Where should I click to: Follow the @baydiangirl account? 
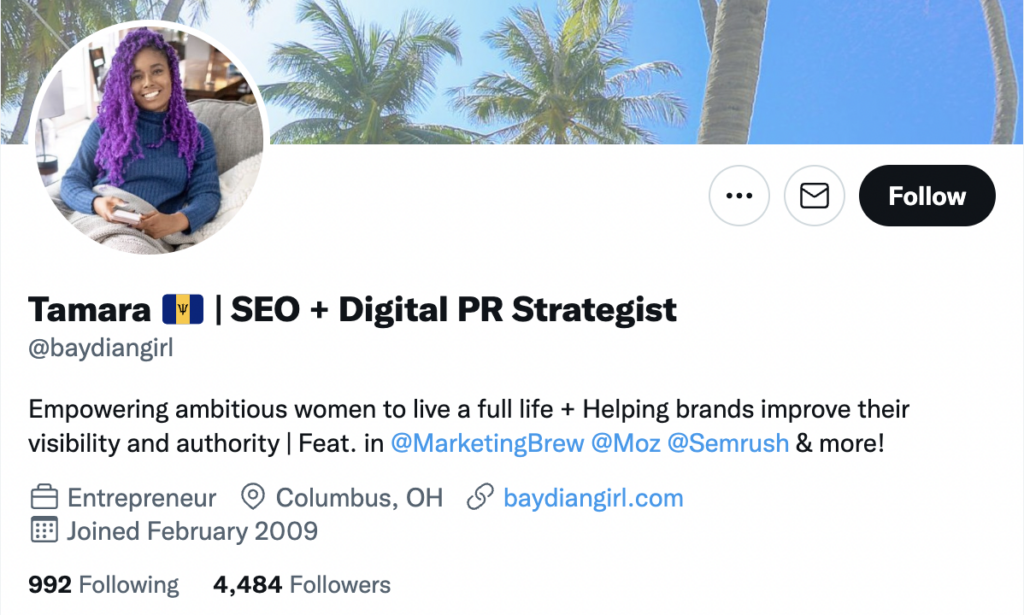coord(927,195)
